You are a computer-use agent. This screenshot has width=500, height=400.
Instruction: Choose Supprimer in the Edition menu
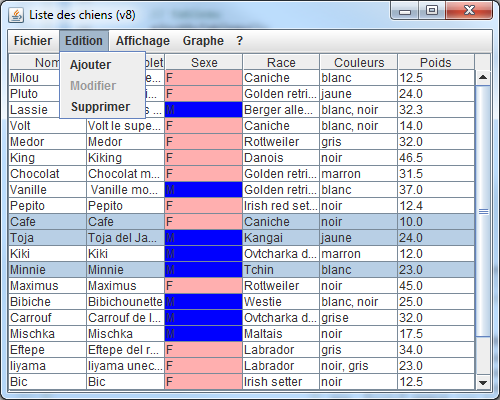100,107
